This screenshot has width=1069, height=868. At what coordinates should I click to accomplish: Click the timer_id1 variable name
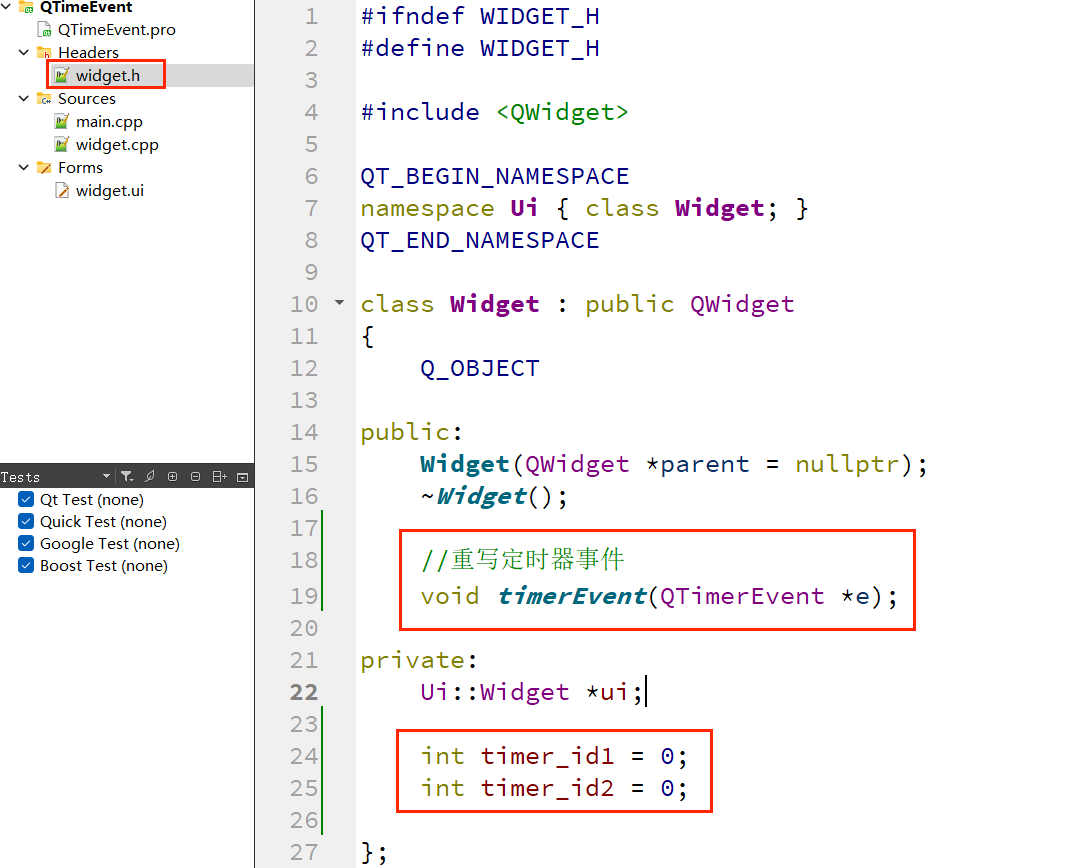click(x=547, y=756)
